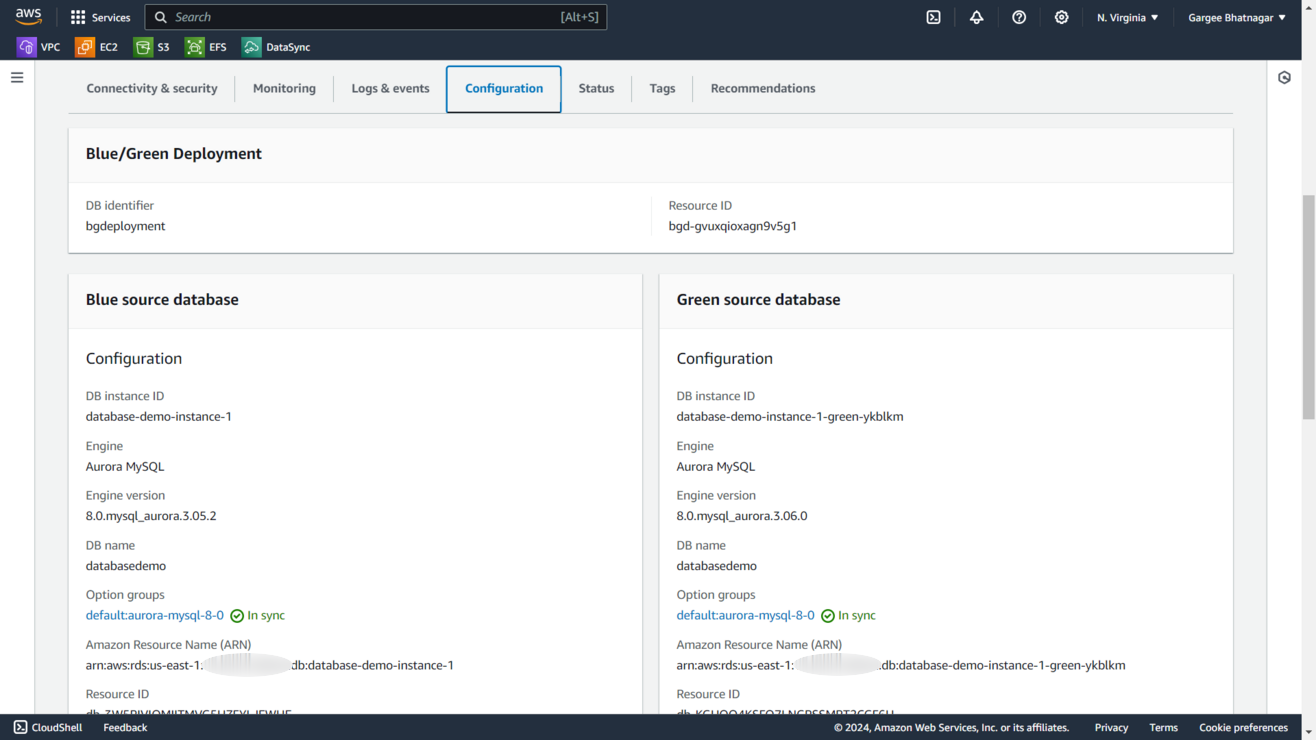1316x740 pixels.
Task: Open the EC2 shortcut
Action: pos(97,47)
